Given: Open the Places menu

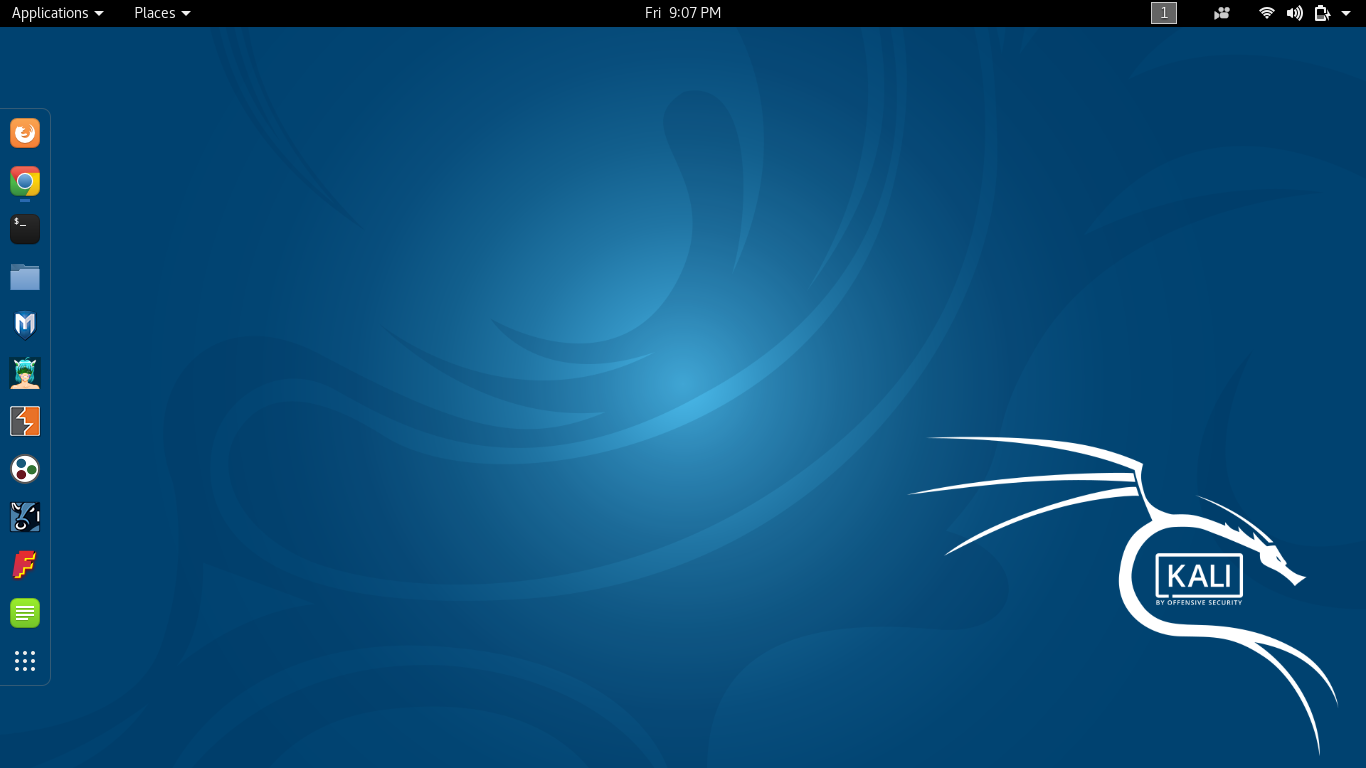Looking at the screenshot, I should [x=162, y=13].
